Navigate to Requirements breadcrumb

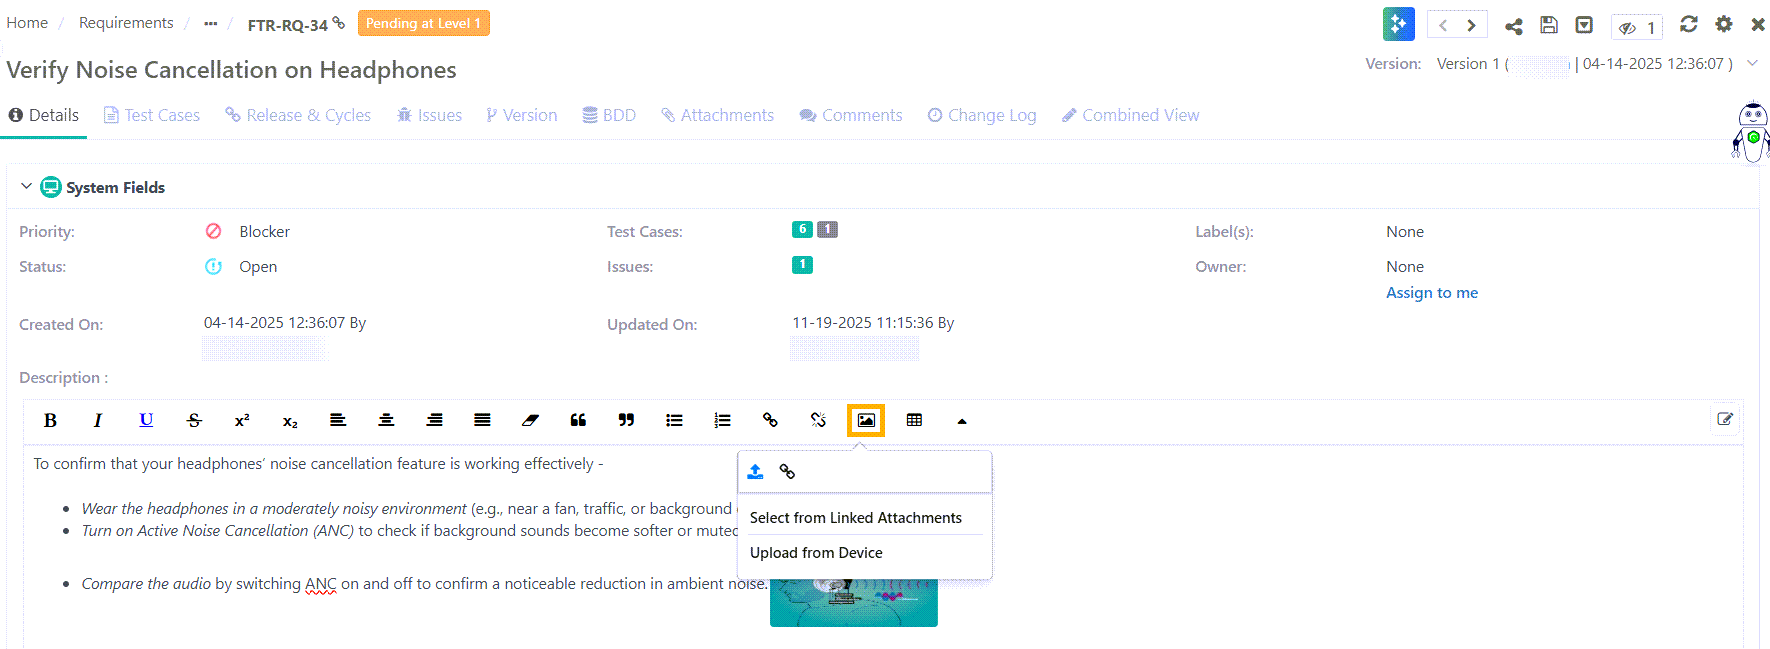pos(126,23)
